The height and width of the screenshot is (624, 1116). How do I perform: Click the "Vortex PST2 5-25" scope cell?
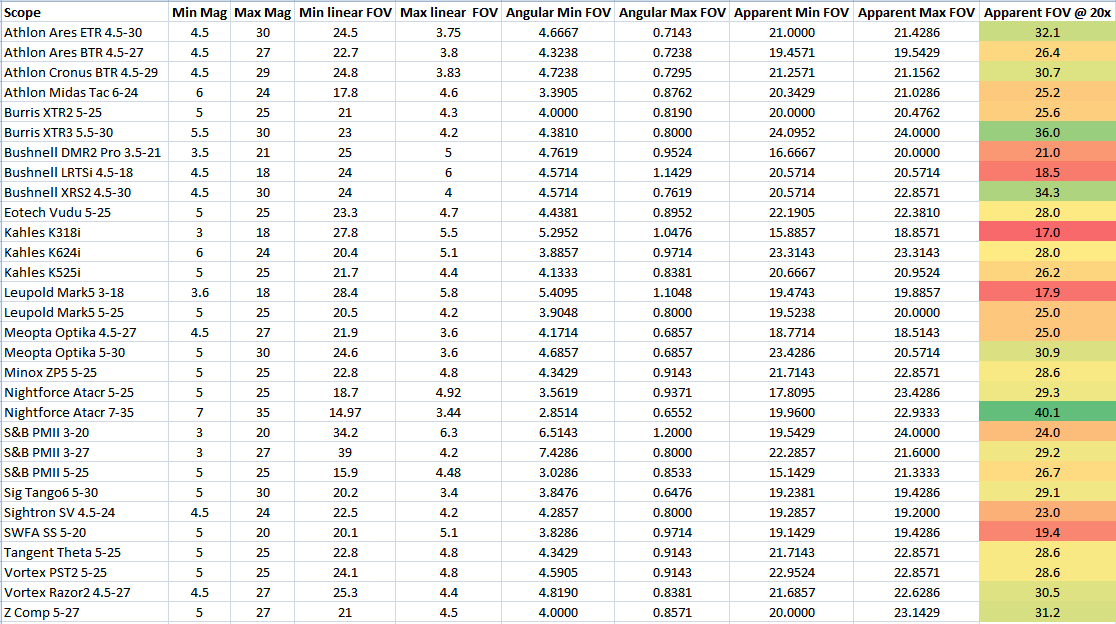(x=84, y=572)
